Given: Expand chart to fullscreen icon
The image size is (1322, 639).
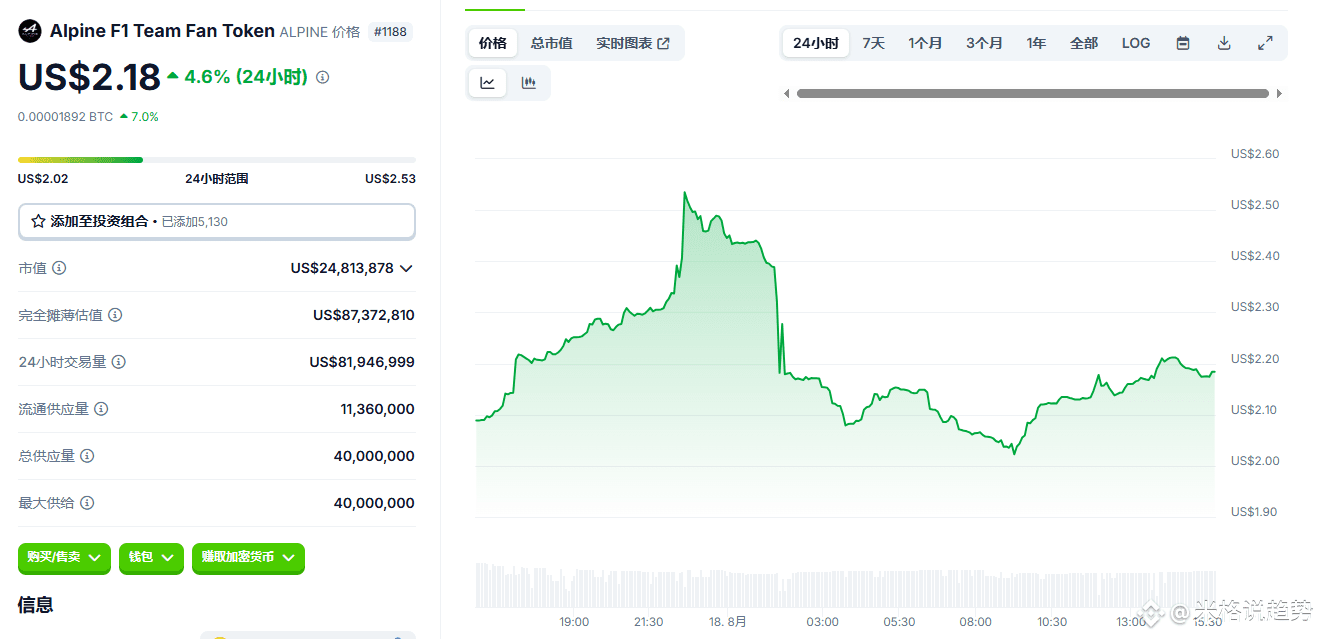Looking at the screenshot, I should coord(1265,43).
